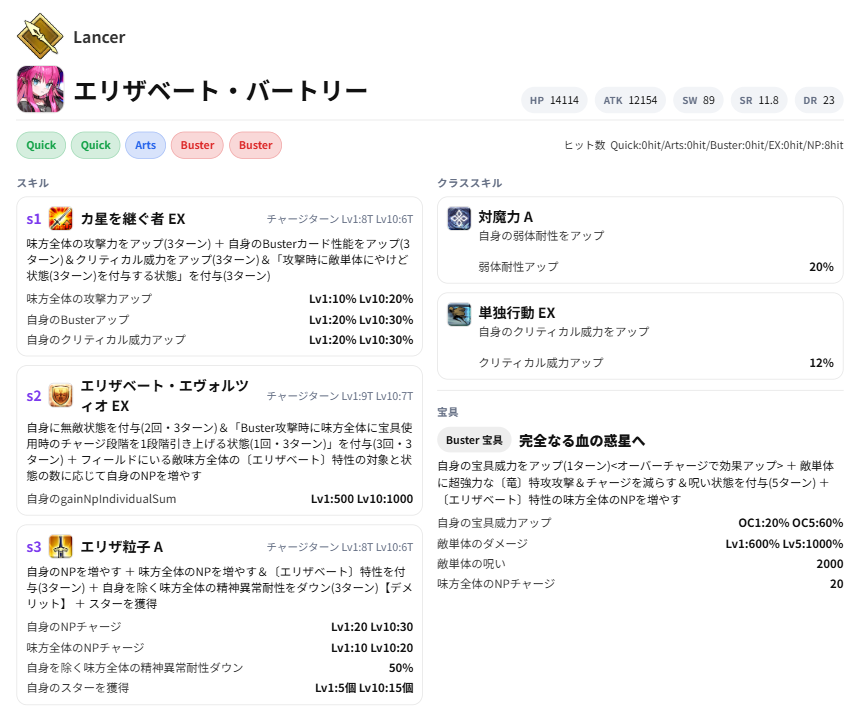Click the 自身のgainNpIndividualSum label
The image size is (866, 722).
(x=101, y=499)
